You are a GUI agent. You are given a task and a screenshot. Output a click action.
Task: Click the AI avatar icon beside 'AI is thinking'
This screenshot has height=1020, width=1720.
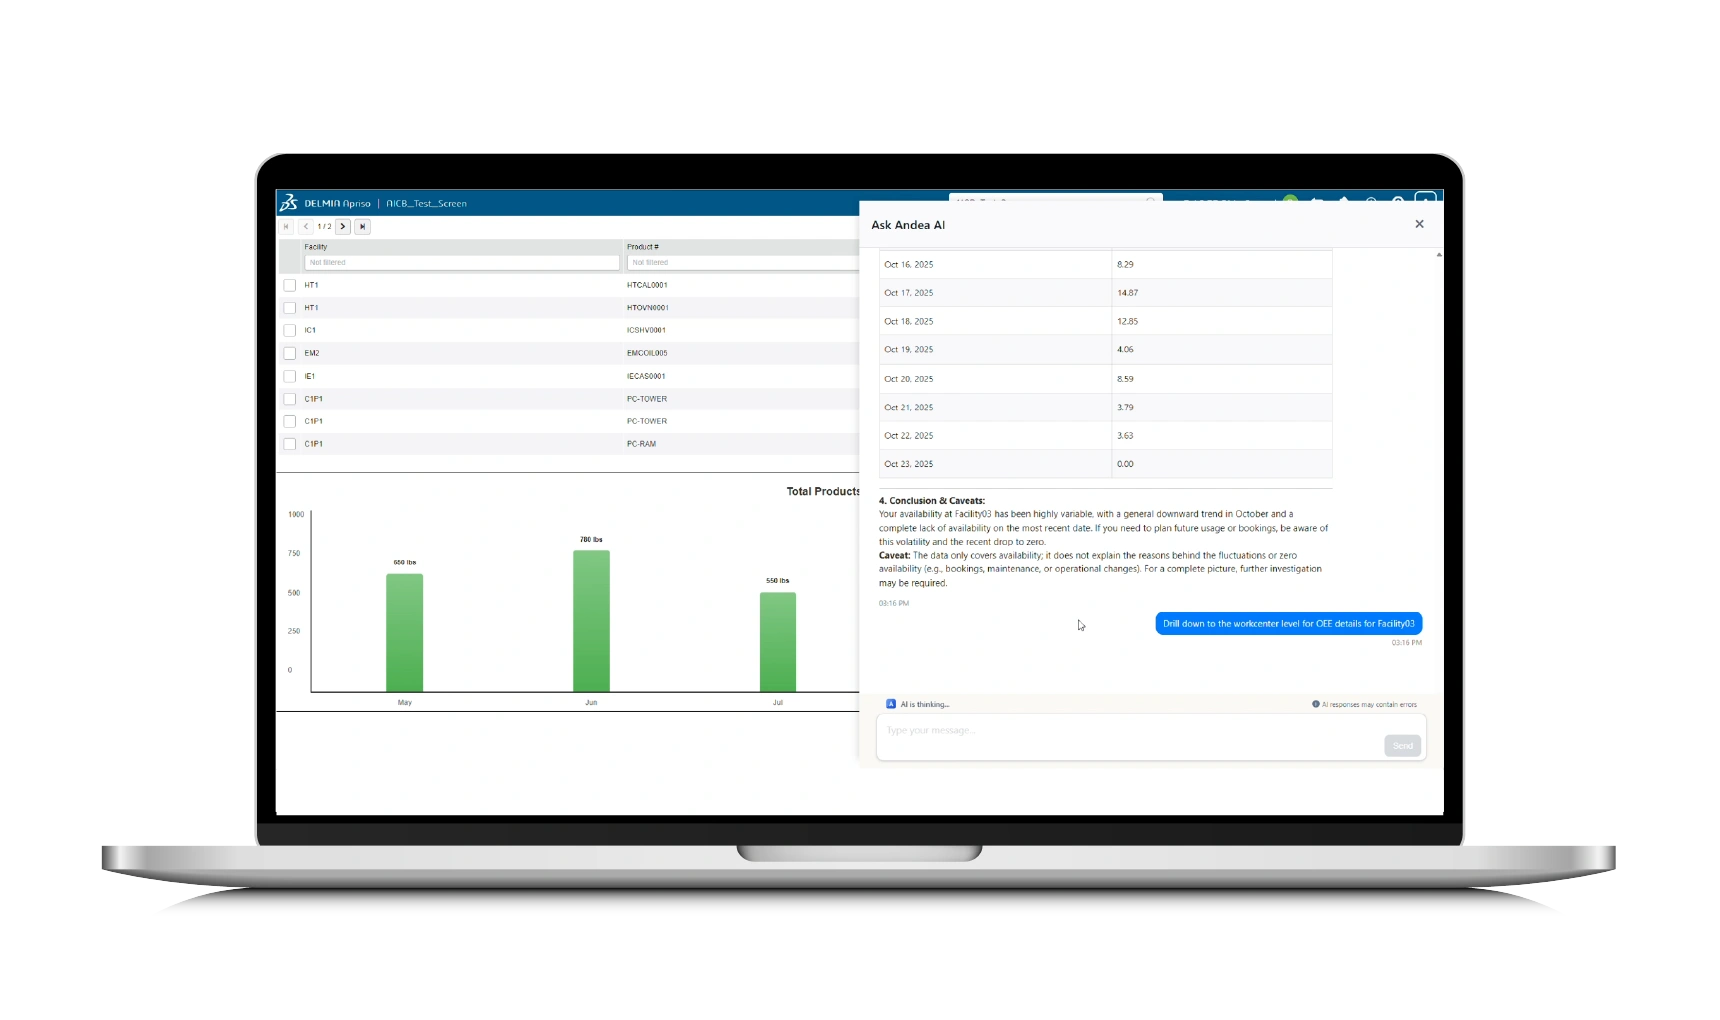891,704
